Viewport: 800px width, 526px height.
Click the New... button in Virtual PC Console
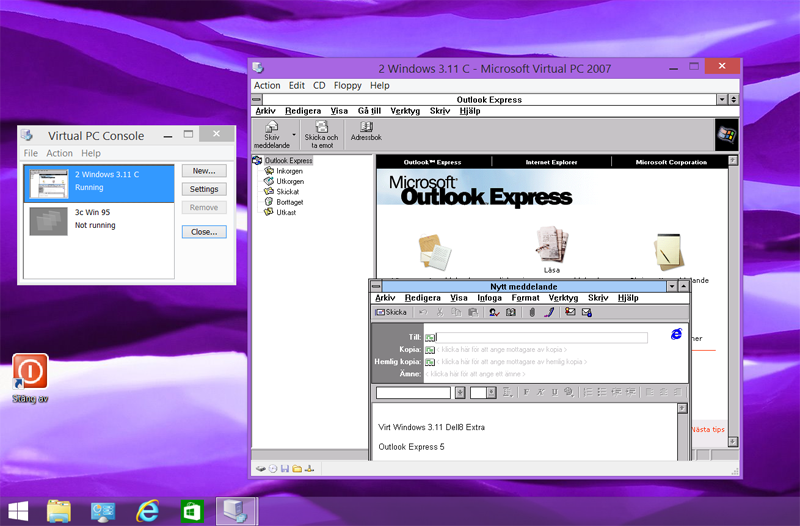pyautogui.click(x=204, y=171)
